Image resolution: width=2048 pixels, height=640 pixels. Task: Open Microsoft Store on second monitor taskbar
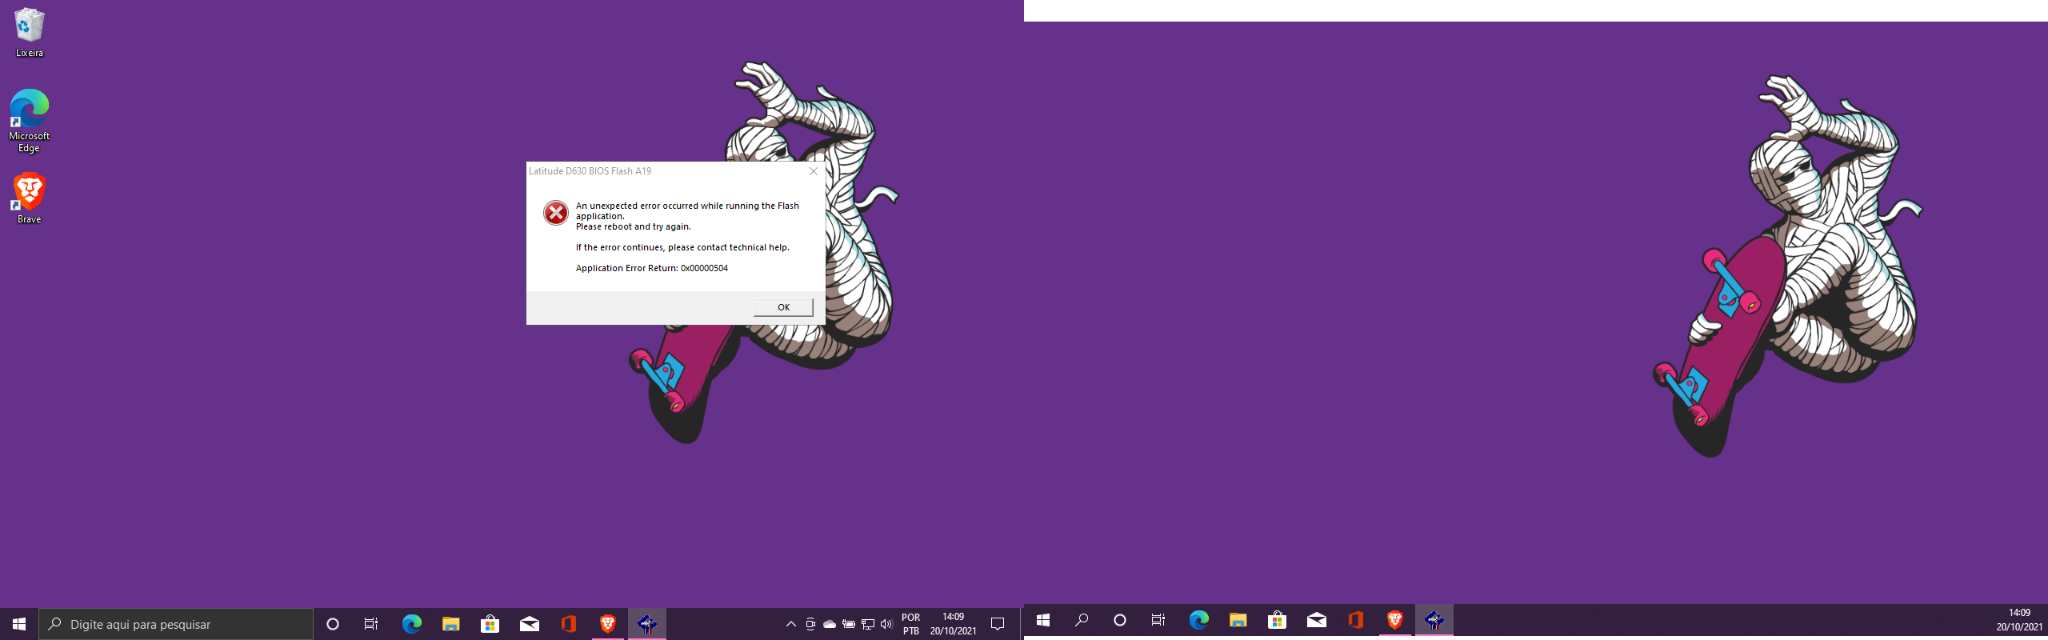(1277, 620)
